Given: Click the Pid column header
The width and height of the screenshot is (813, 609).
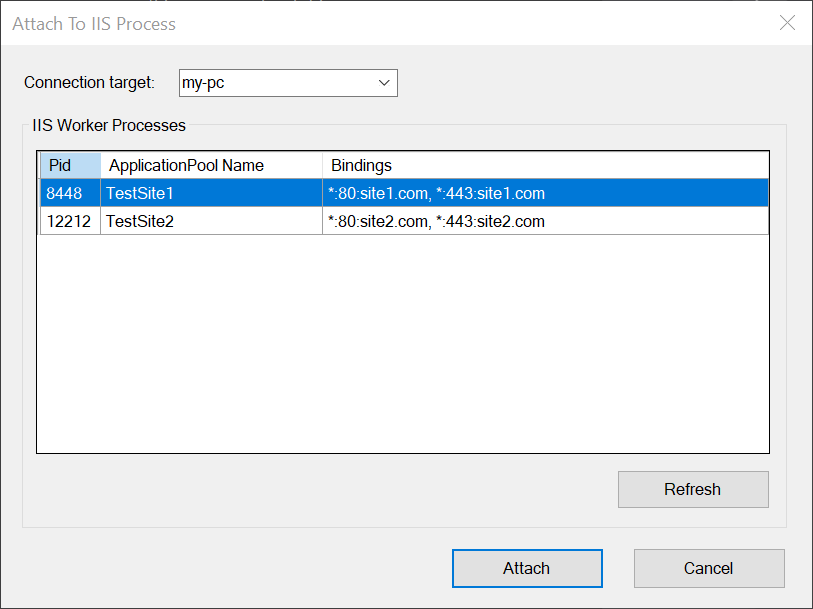Looking at the screenshot, I should pyautogui.click(x=68, y=165).
